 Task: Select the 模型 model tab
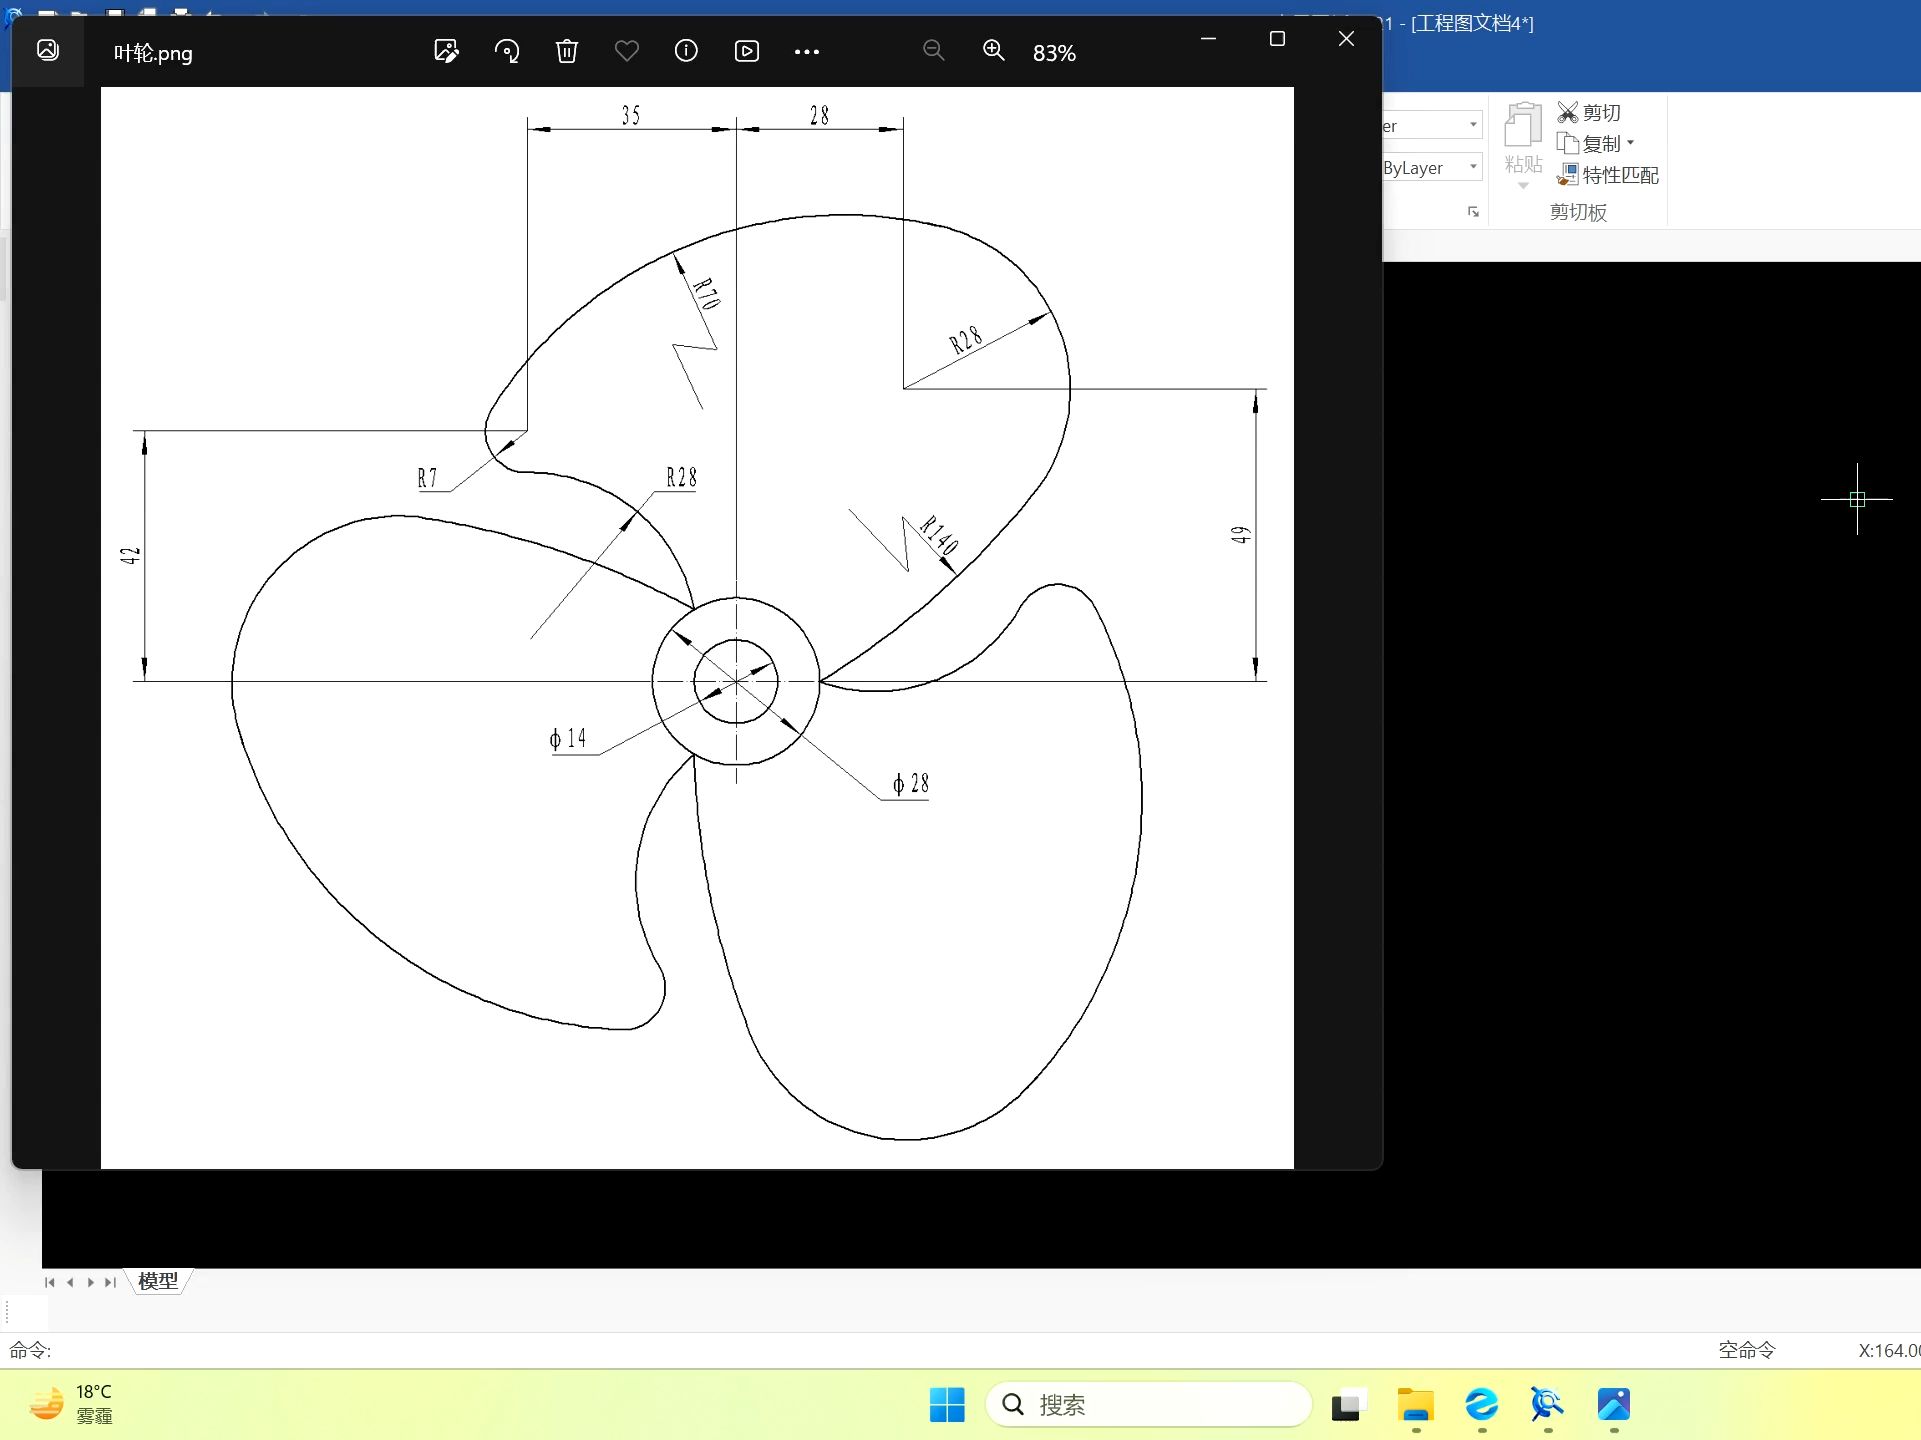[x=158, y=1281]
